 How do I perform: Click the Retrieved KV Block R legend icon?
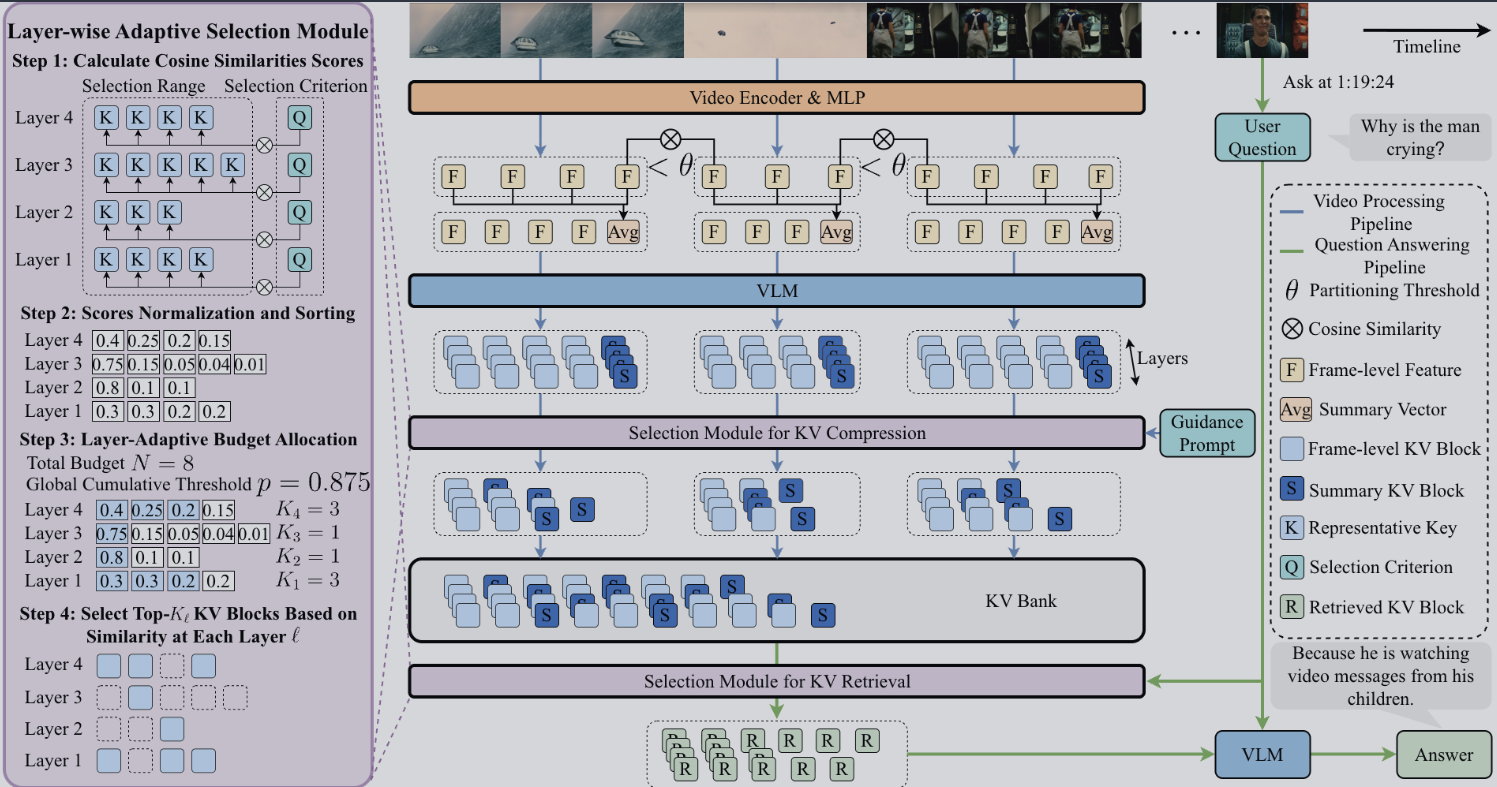click(x=1292, y=607)
